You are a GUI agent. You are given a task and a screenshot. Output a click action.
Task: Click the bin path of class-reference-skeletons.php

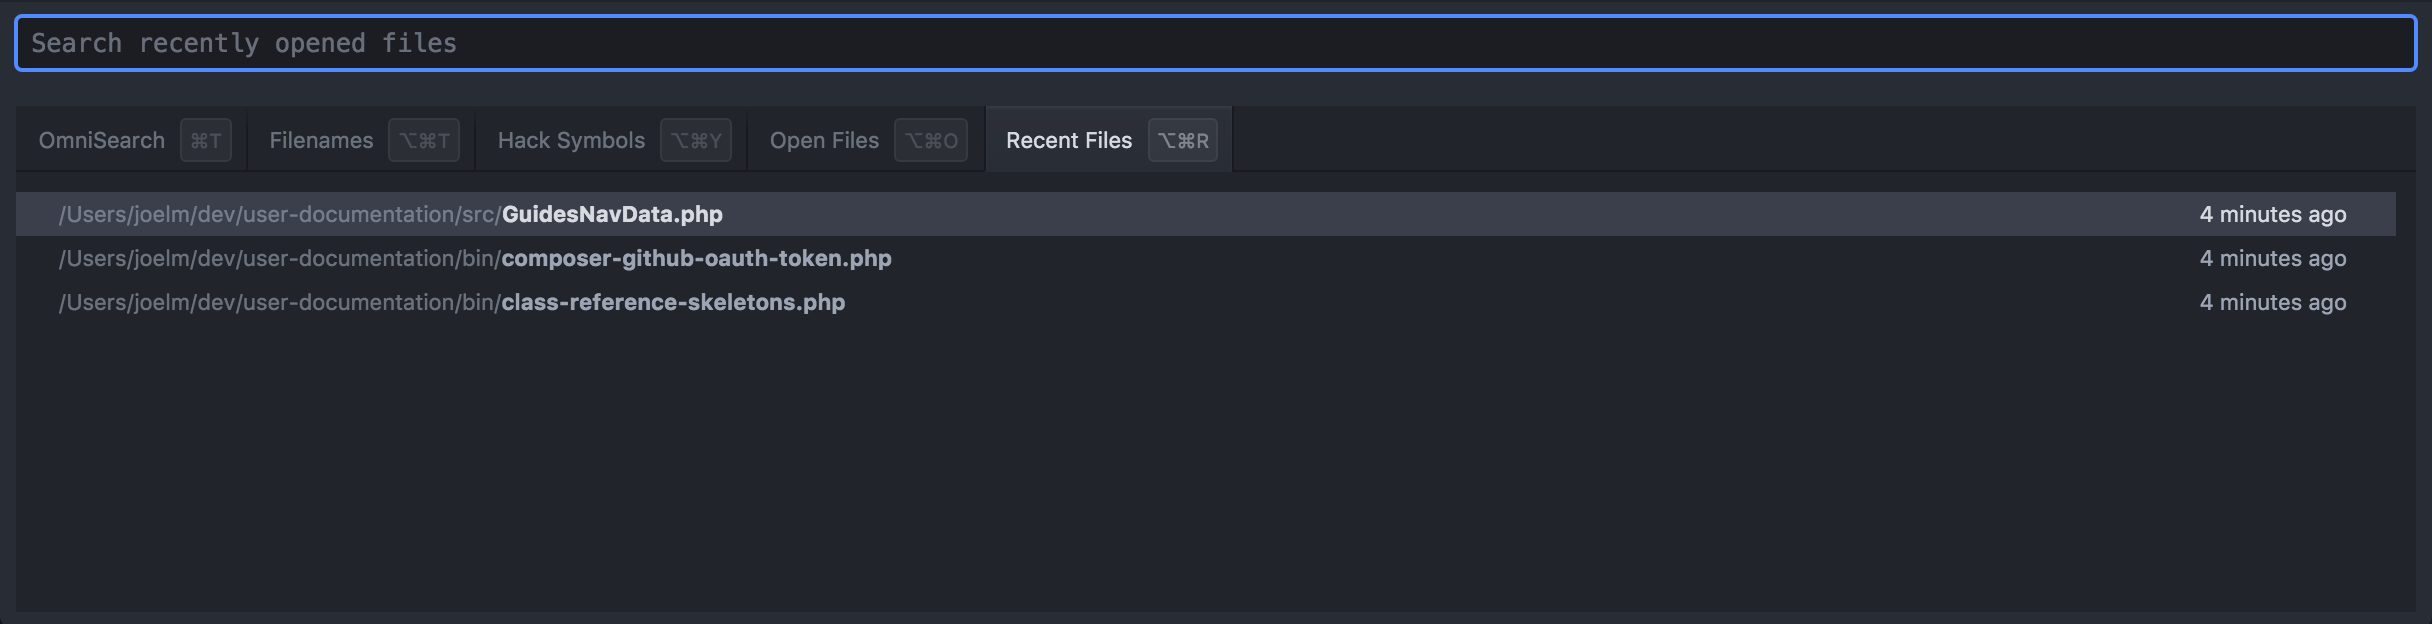[x=280, y=302]
